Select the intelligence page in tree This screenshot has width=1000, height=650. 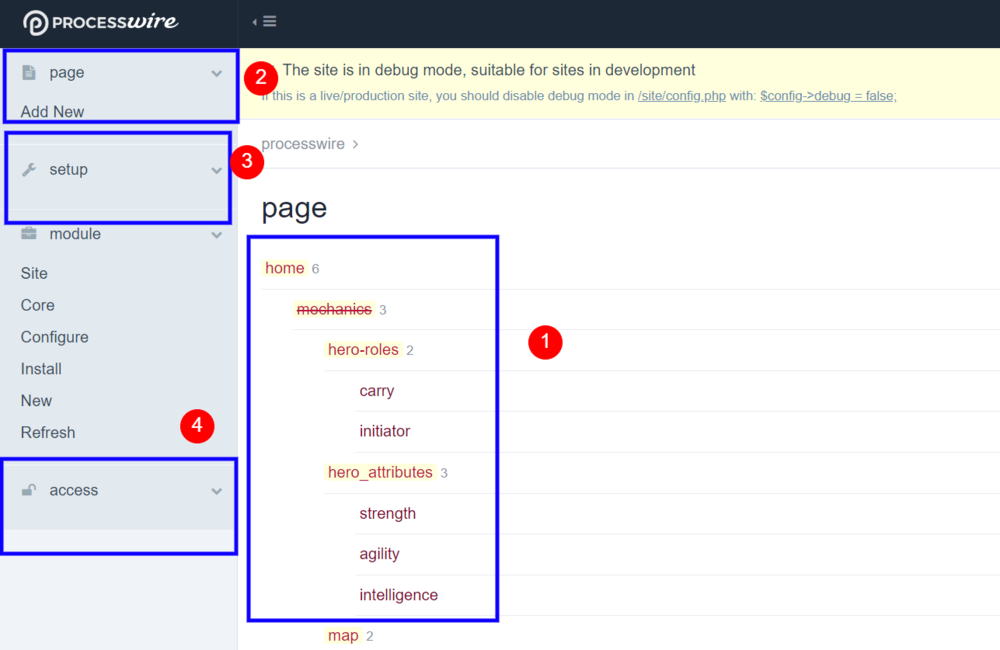coord(398,595)
